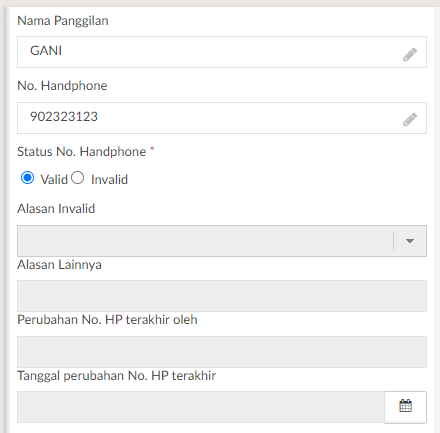Click the Invalid option label text
Viewport: 440px width, 433px height.
point(109,180)
